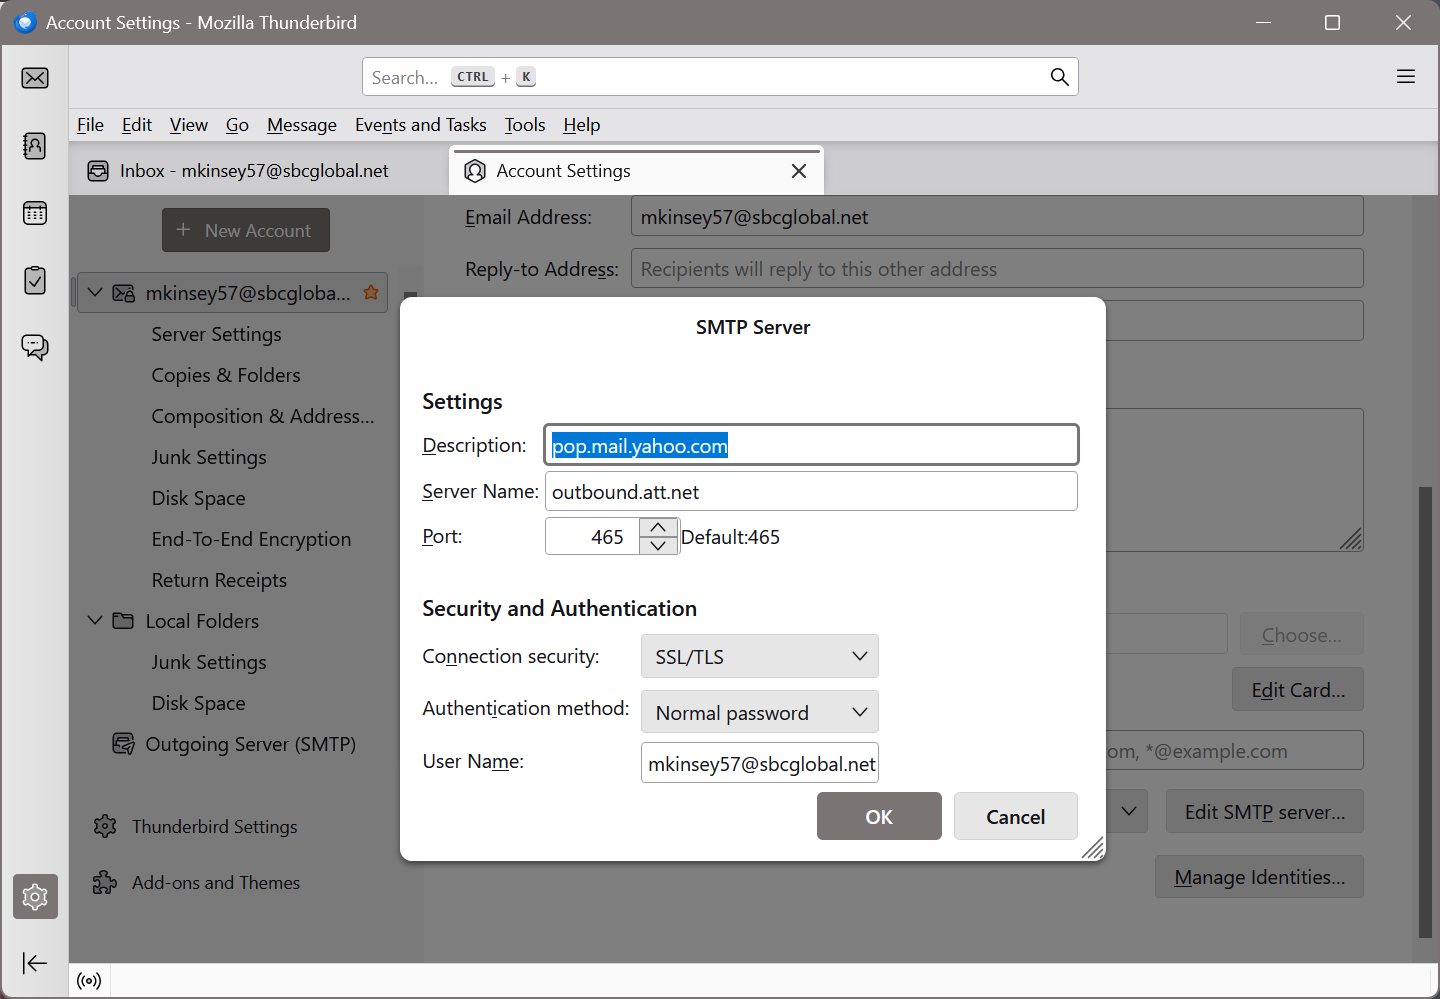
Task: Click the settings gear in spaces toolbar
Action: [35, 897]
